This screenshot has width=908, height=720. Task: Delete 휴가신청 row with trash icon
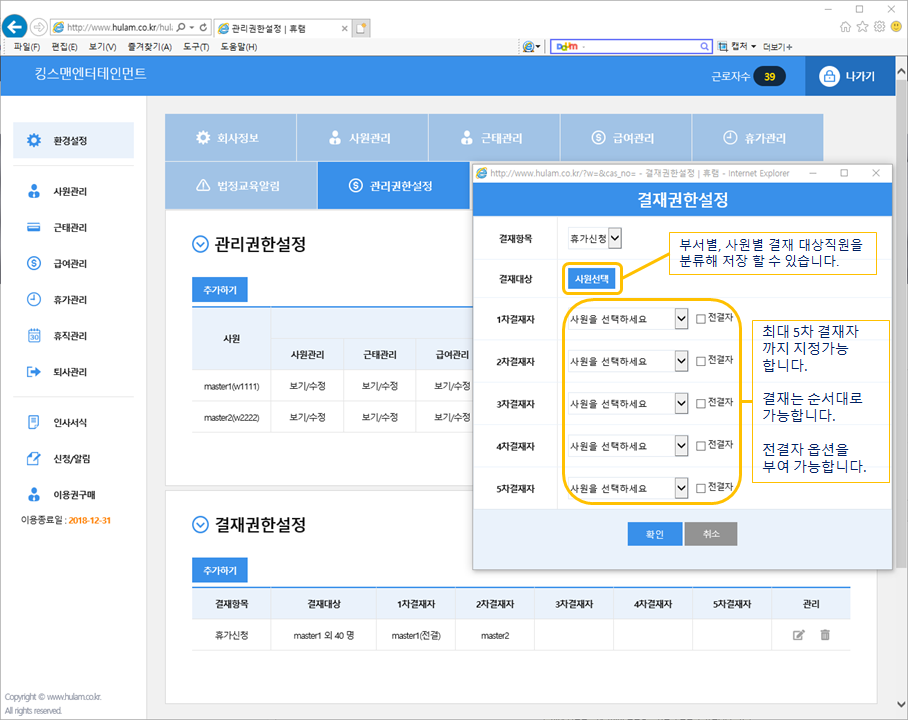tap(825, 635)
